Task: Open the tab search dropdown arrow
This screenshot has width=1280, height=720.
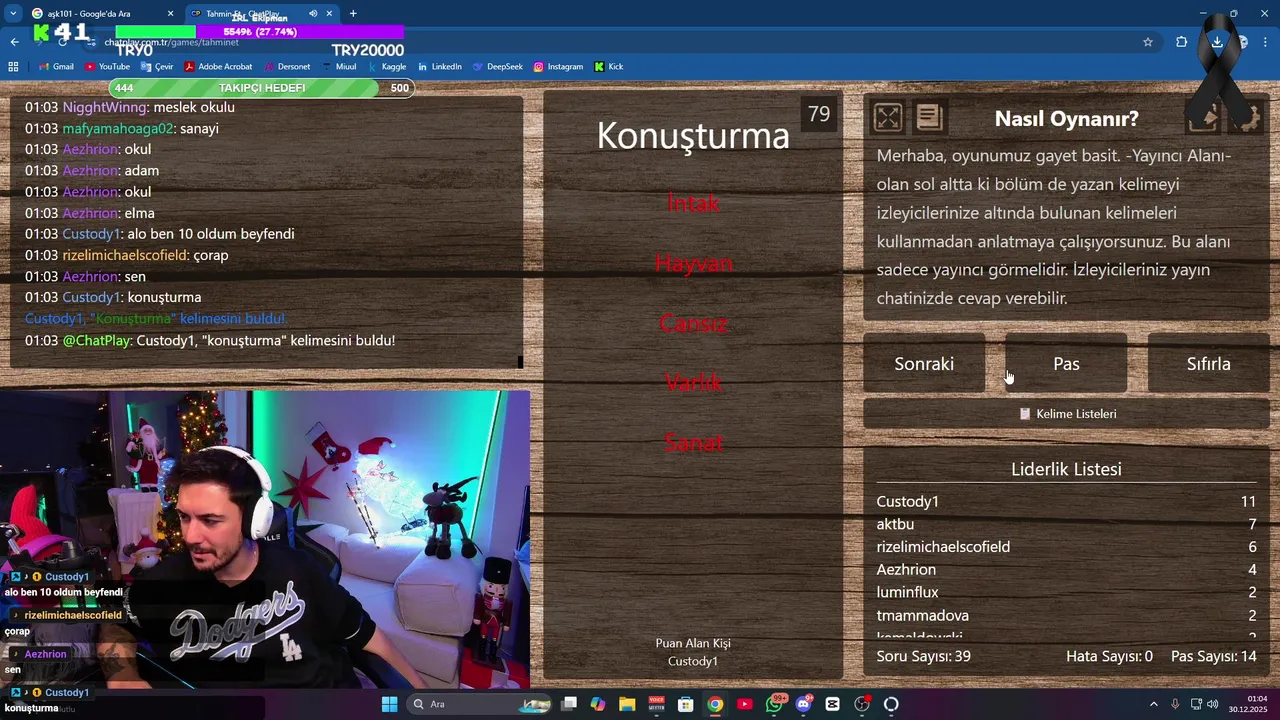Action: (13, 14)
